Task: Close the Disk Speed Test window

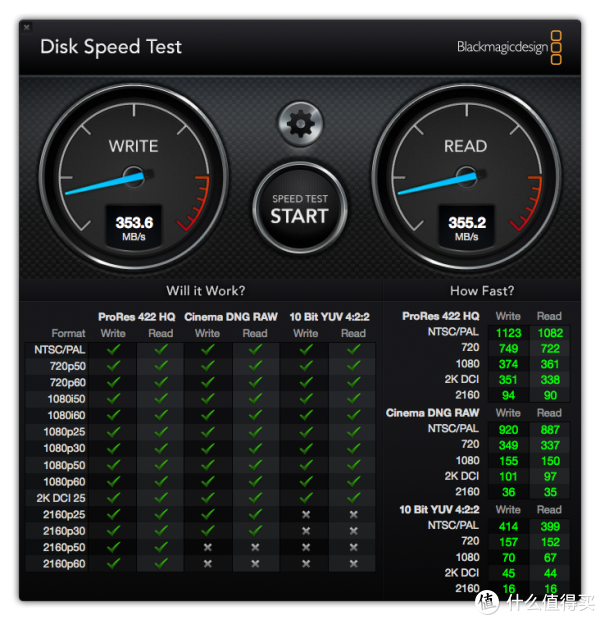Action: [x=26, y=27]
